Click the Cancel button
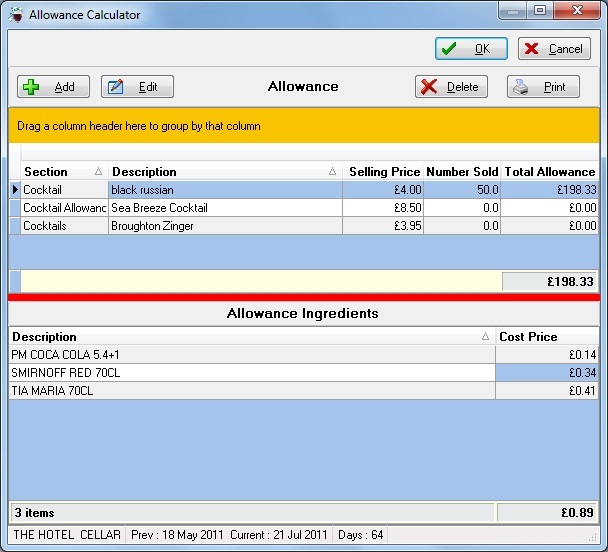608x552 pixels. pos(554,49)
